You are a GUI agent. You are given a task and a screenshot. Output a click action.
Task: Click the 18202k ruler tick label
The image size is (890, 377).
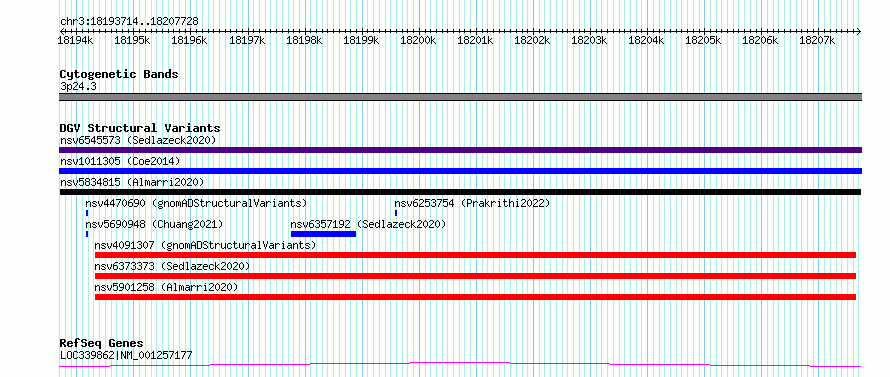pos(532,40)
